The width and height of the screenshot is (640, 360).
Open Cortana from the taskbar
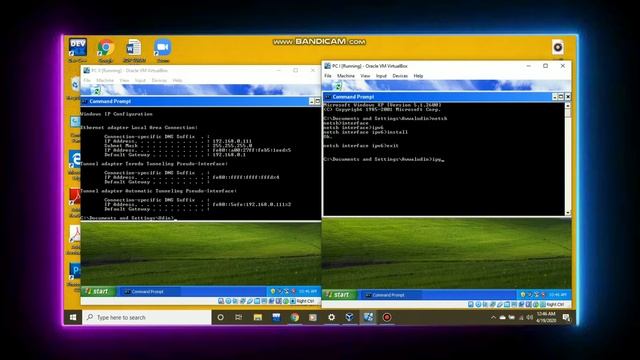pos(220,317)
